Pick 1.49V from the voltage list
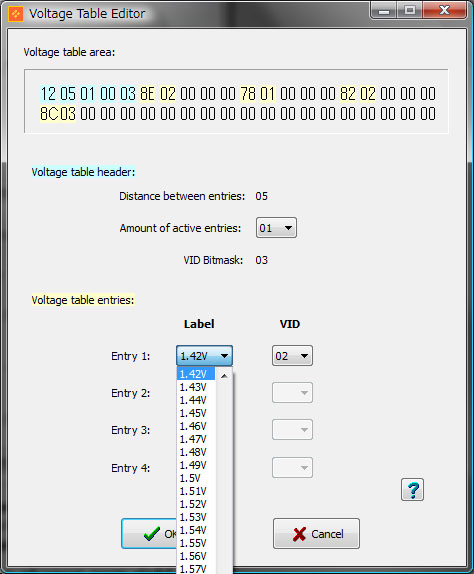 (196, 465)
